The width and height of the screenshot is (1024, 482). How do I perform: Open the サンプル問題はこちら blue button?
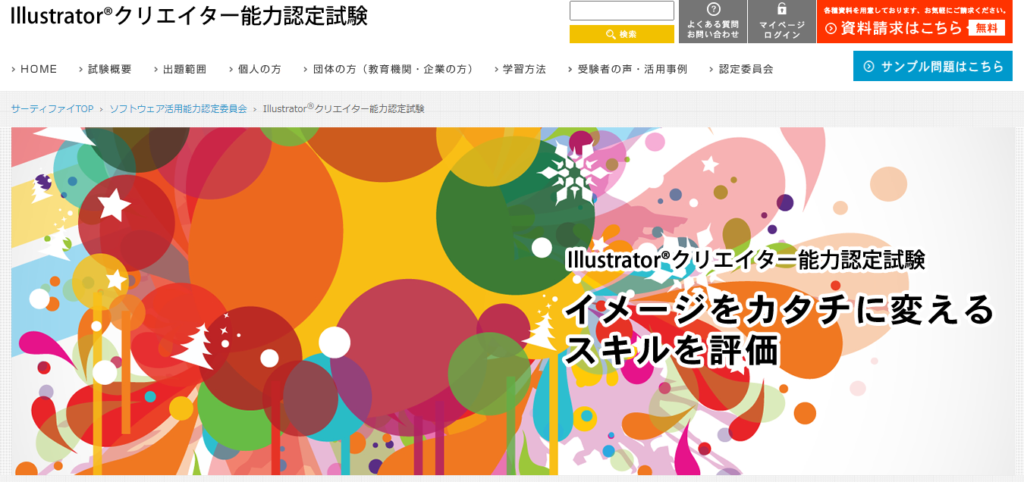tap(933, 66)
